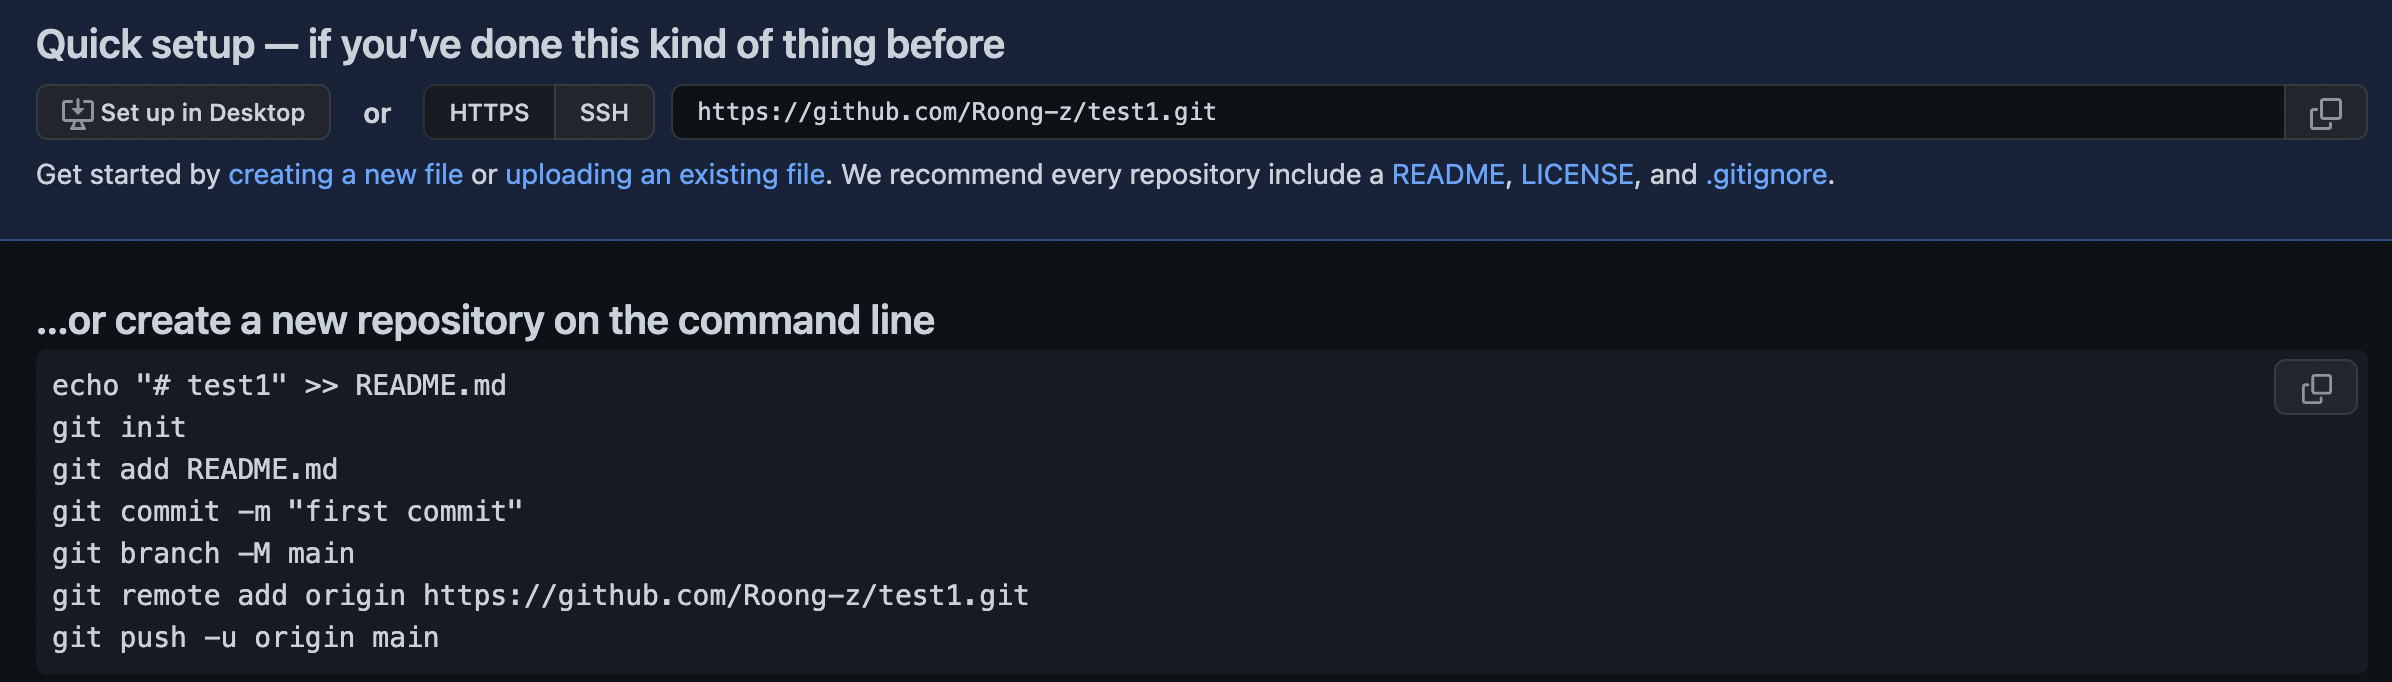2392x682 pixels.
Task: Click the echo "# test1" >> README.md line
Action: 279,386
